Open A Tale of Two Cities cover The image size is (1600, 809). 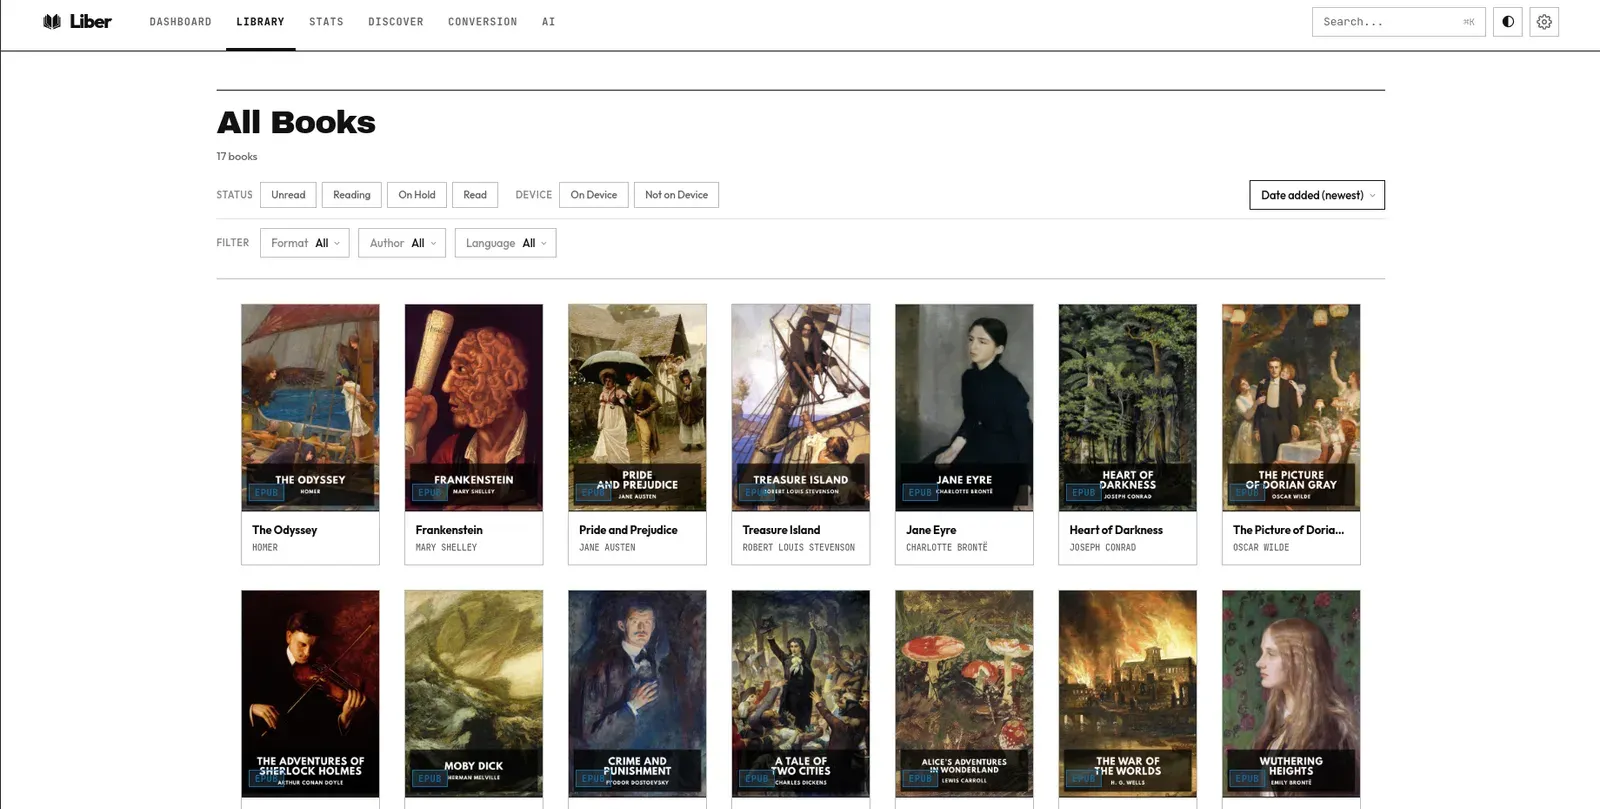pyautogui.click(x=801, y=694)
